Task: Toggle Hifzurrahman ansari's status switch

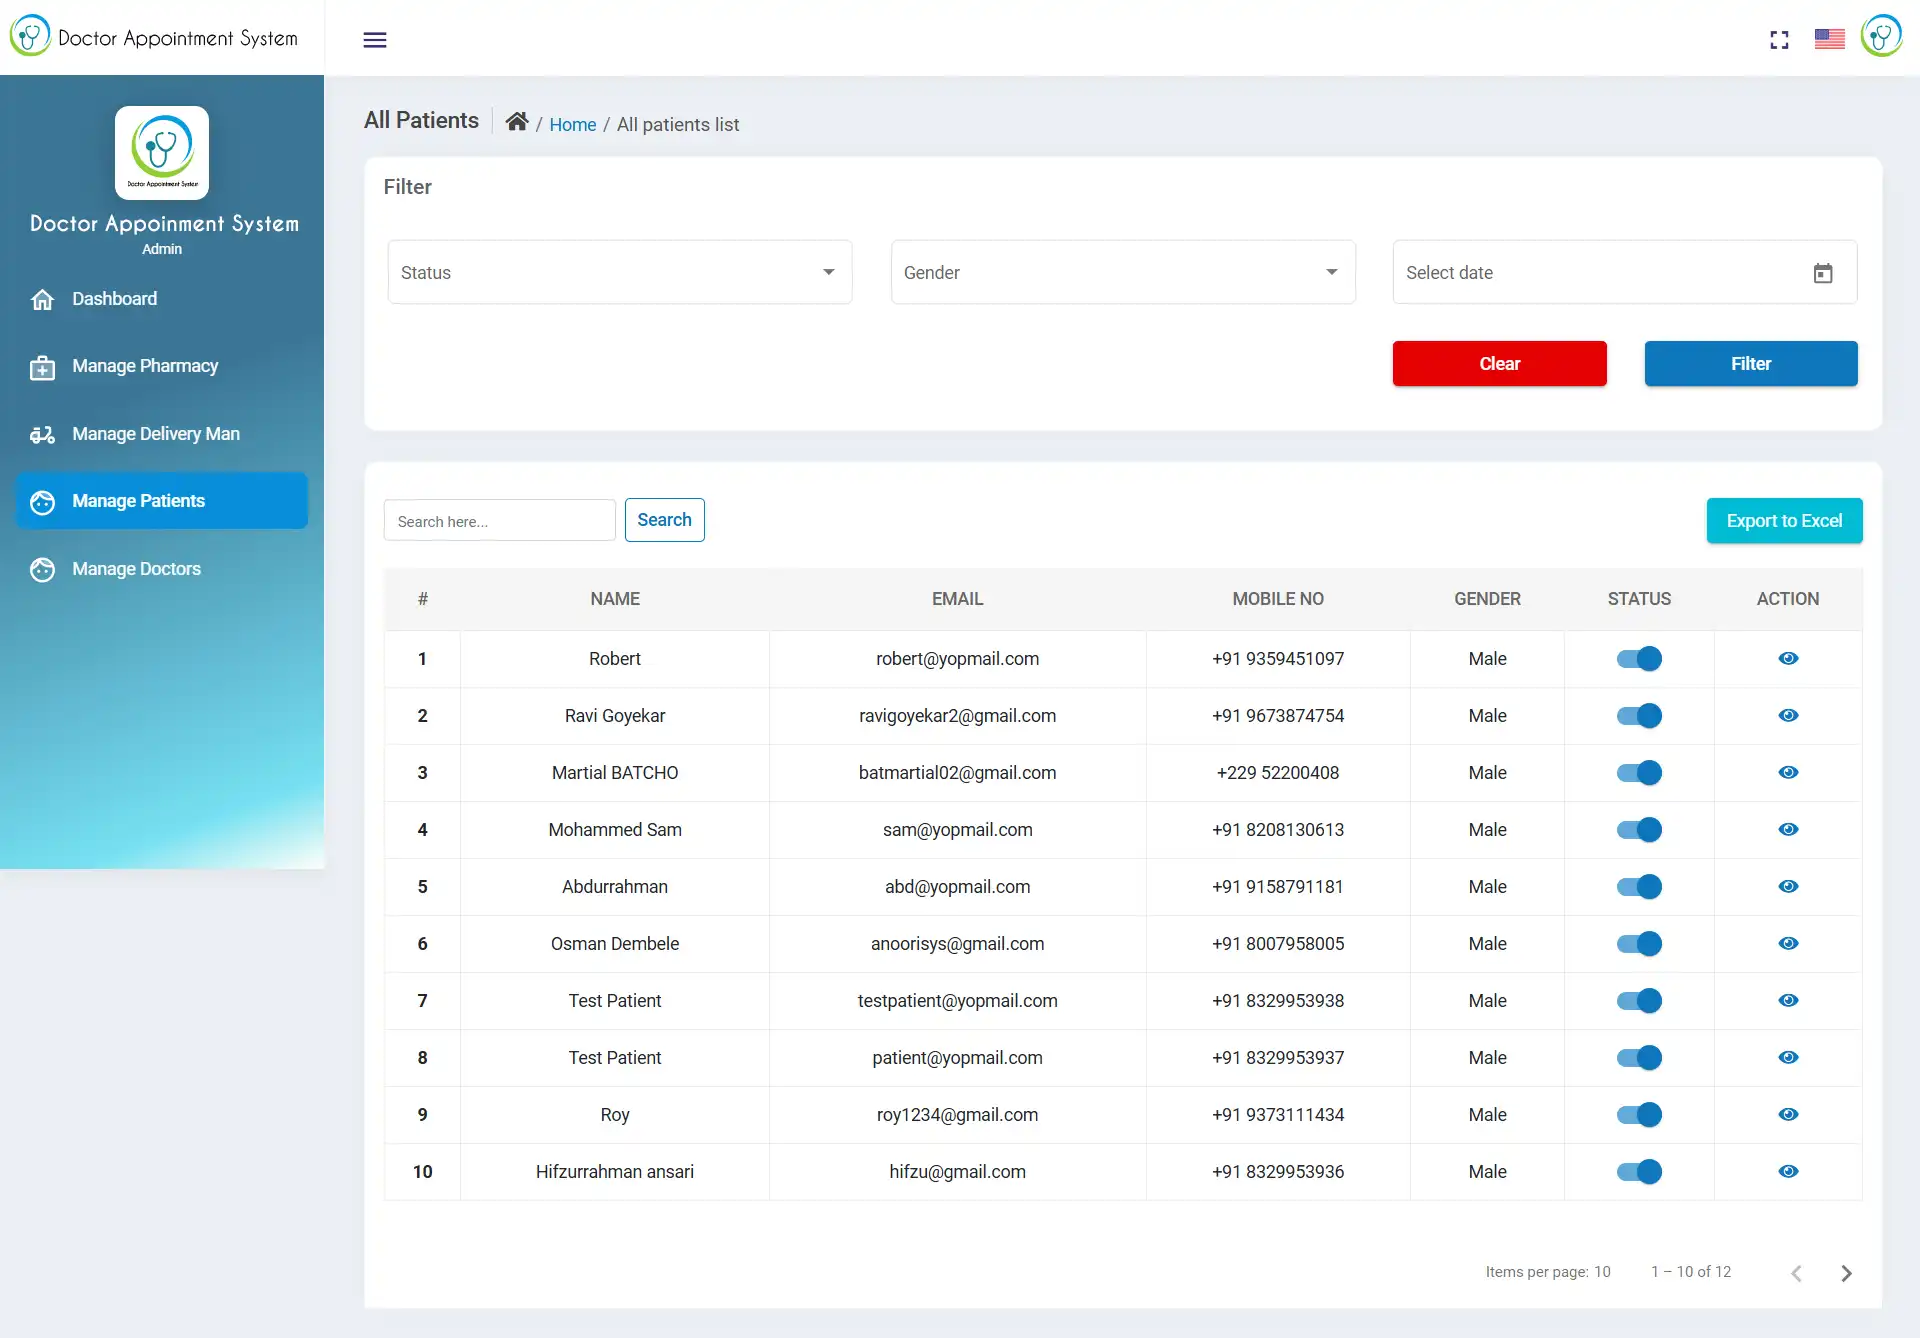Action: pos(1639,1171)
